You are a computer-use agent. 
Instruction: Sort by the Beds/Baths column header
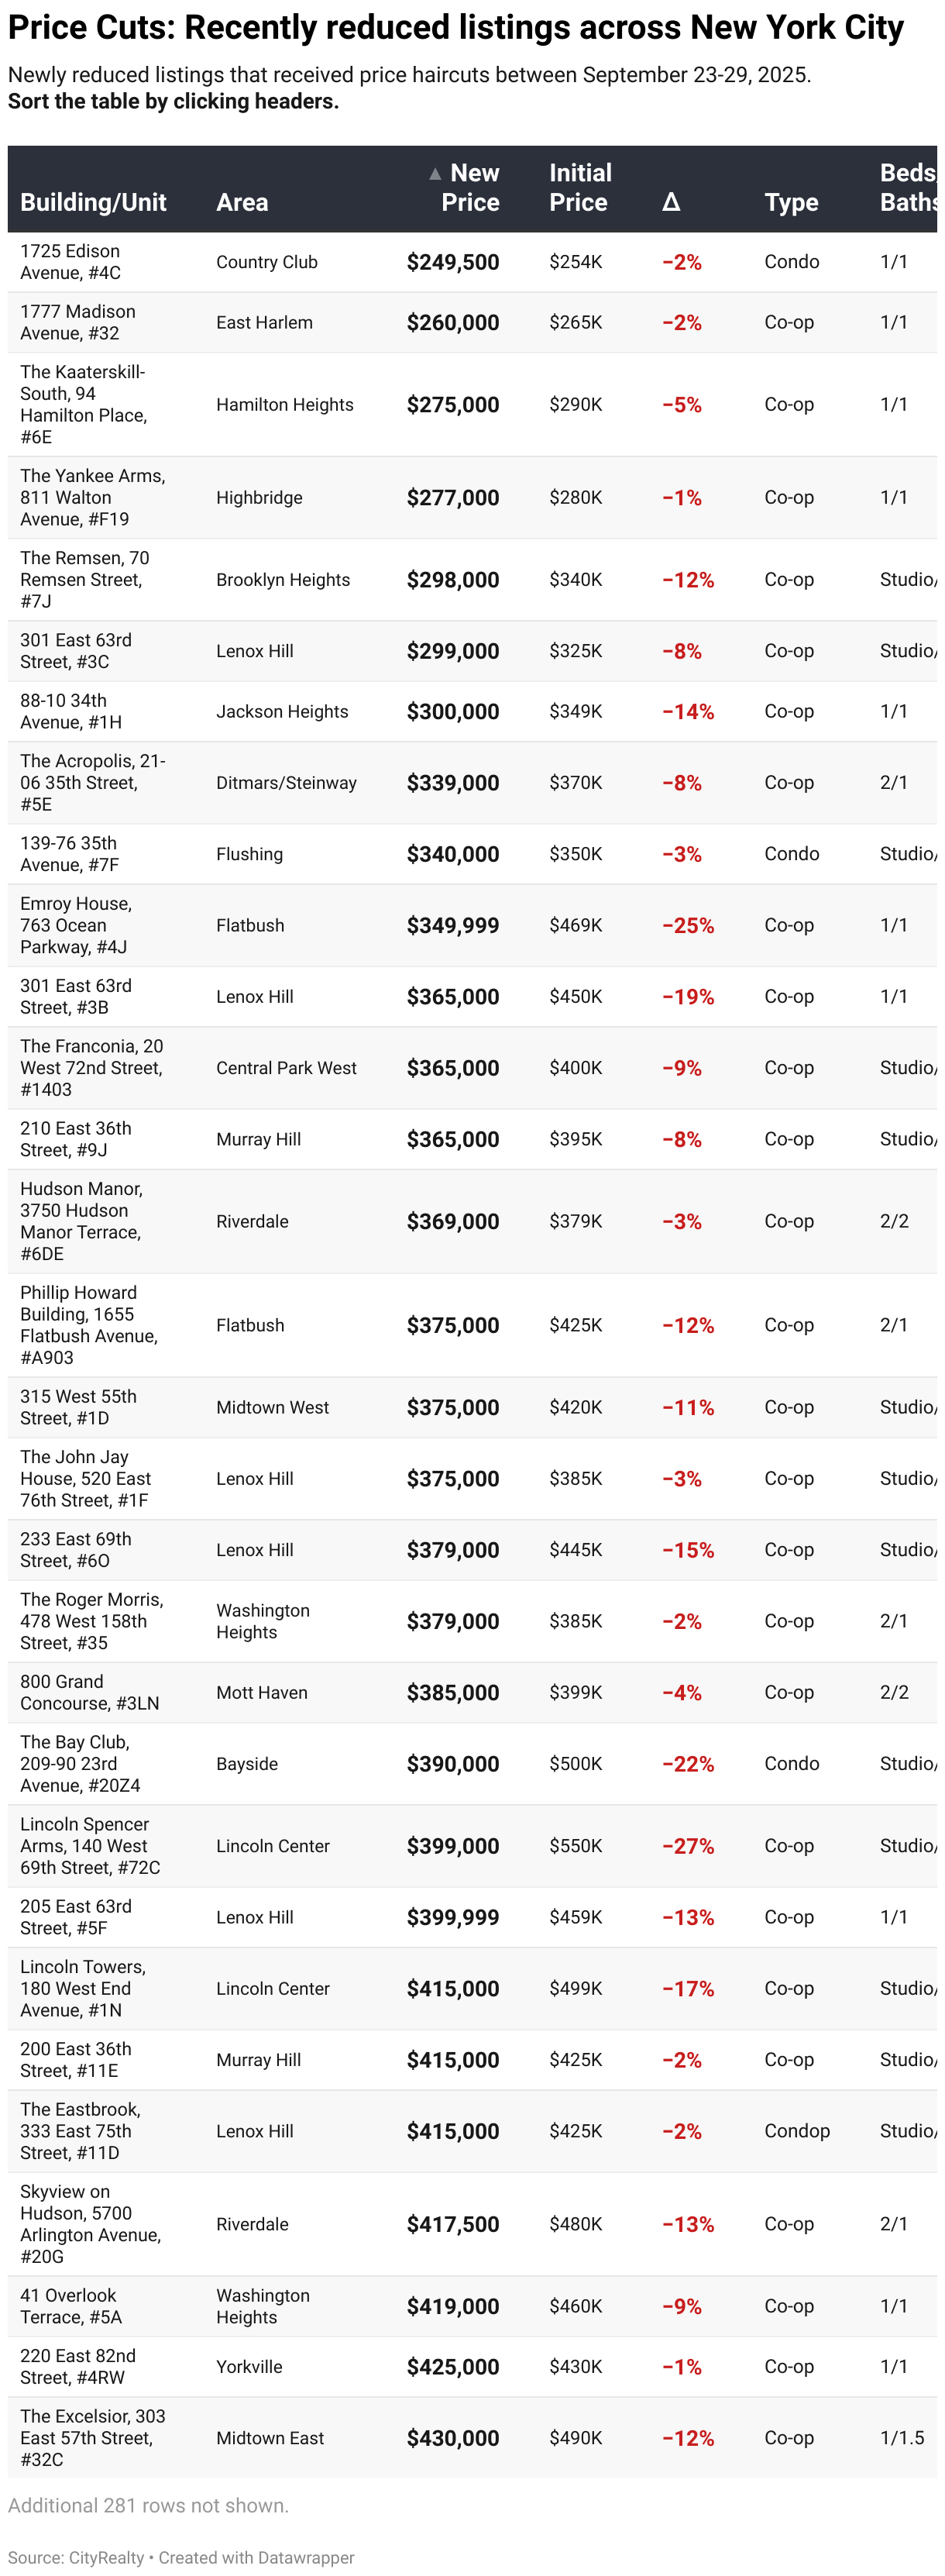pos(906,188)
